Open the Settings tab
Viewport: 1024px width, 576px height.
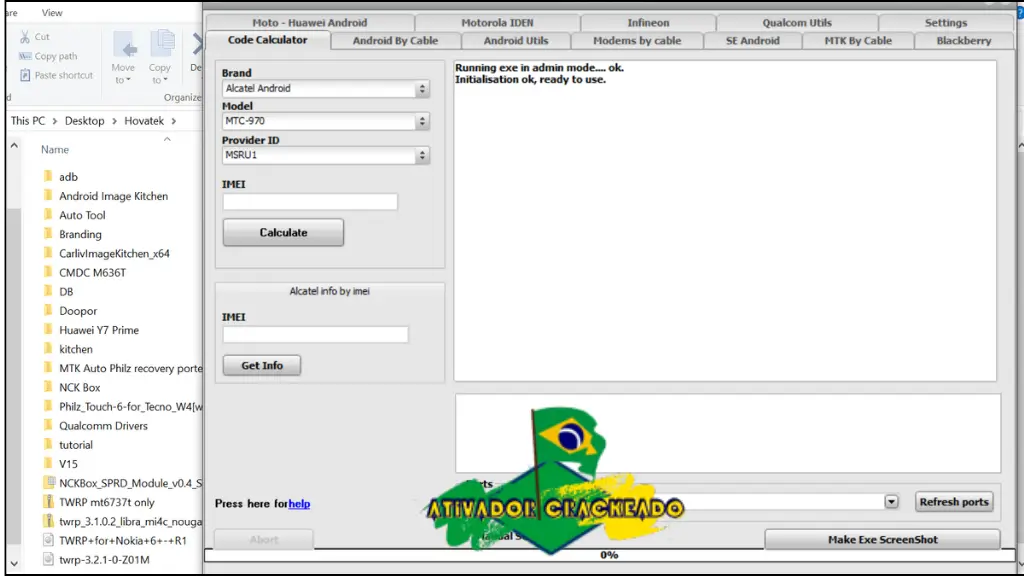click(946, 22)
